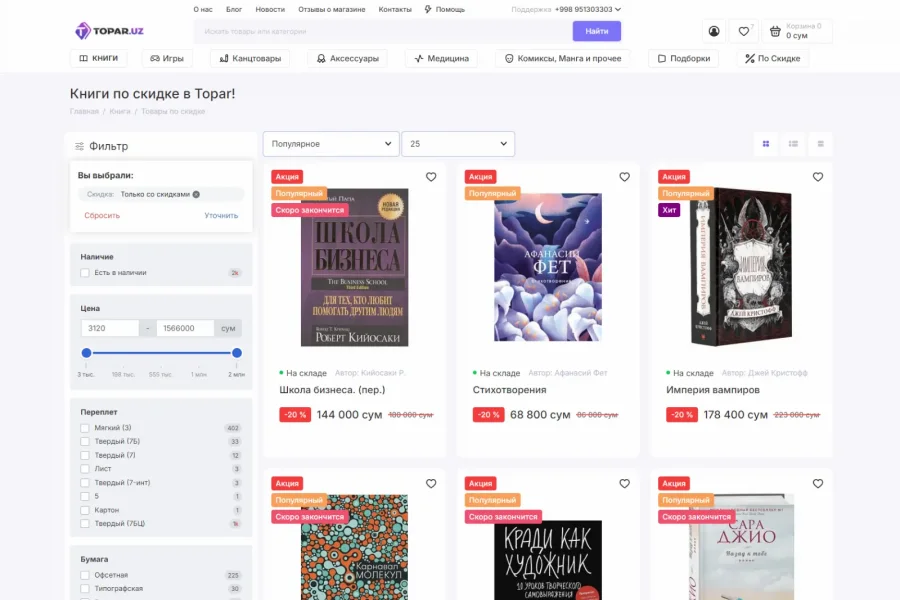Viewport: 900px width, 600px height.
Task: Click the maximum price slider handle
Action: coord(236,353)
